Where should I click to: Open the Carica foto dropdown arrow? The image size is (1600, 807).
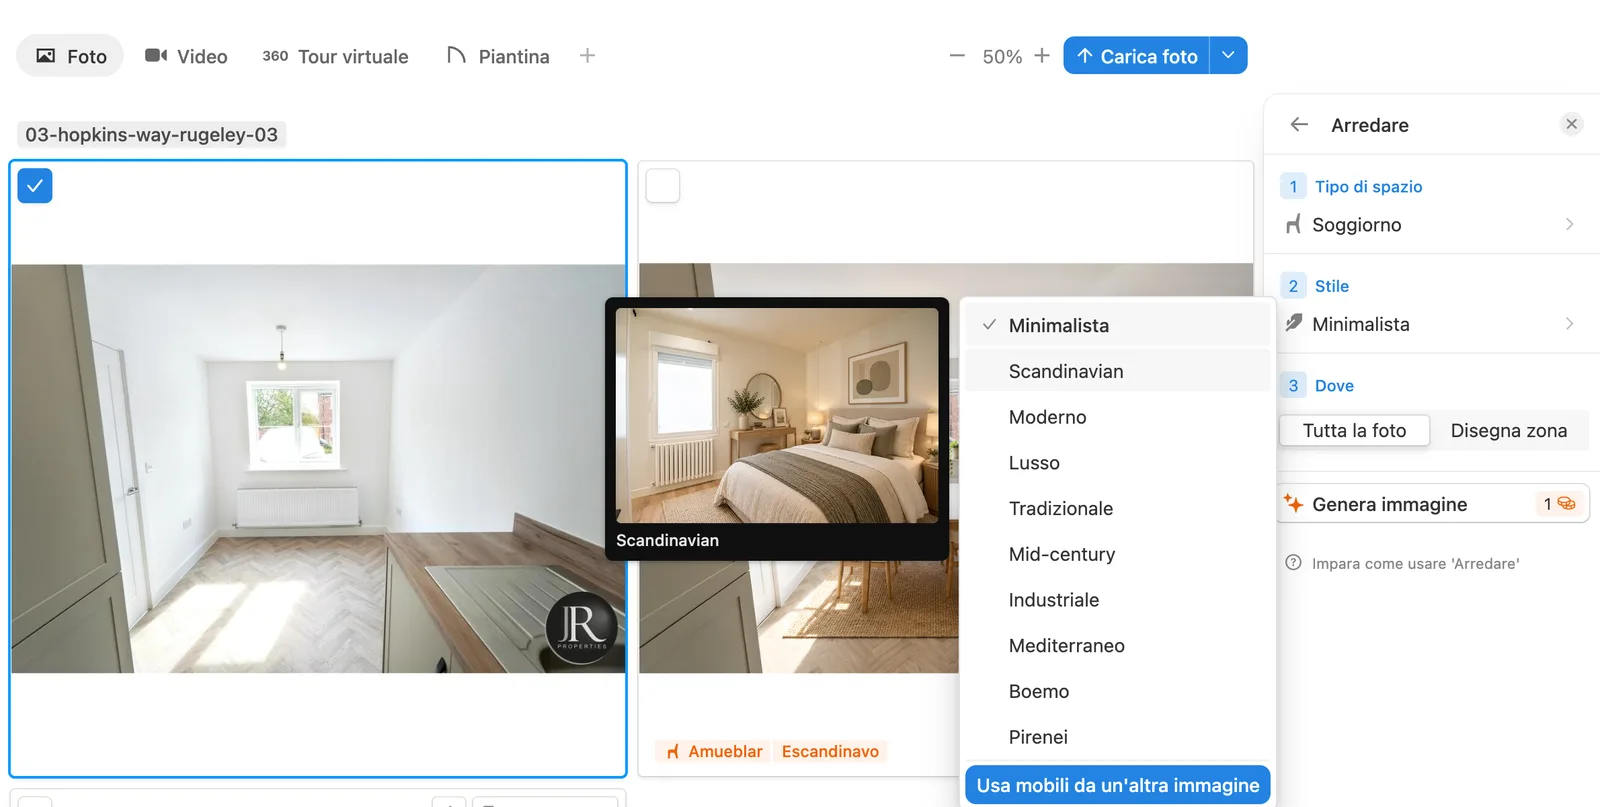pyautogui.click(x=1229, y=56)
